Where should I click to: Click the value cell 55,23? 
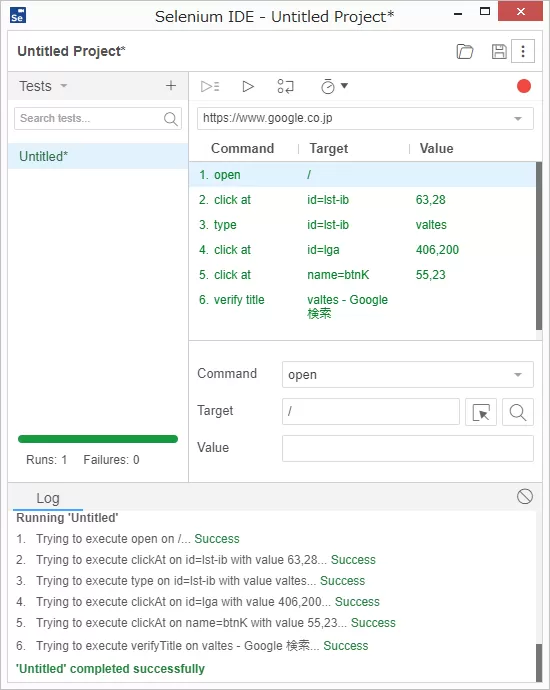pos(430,275)
